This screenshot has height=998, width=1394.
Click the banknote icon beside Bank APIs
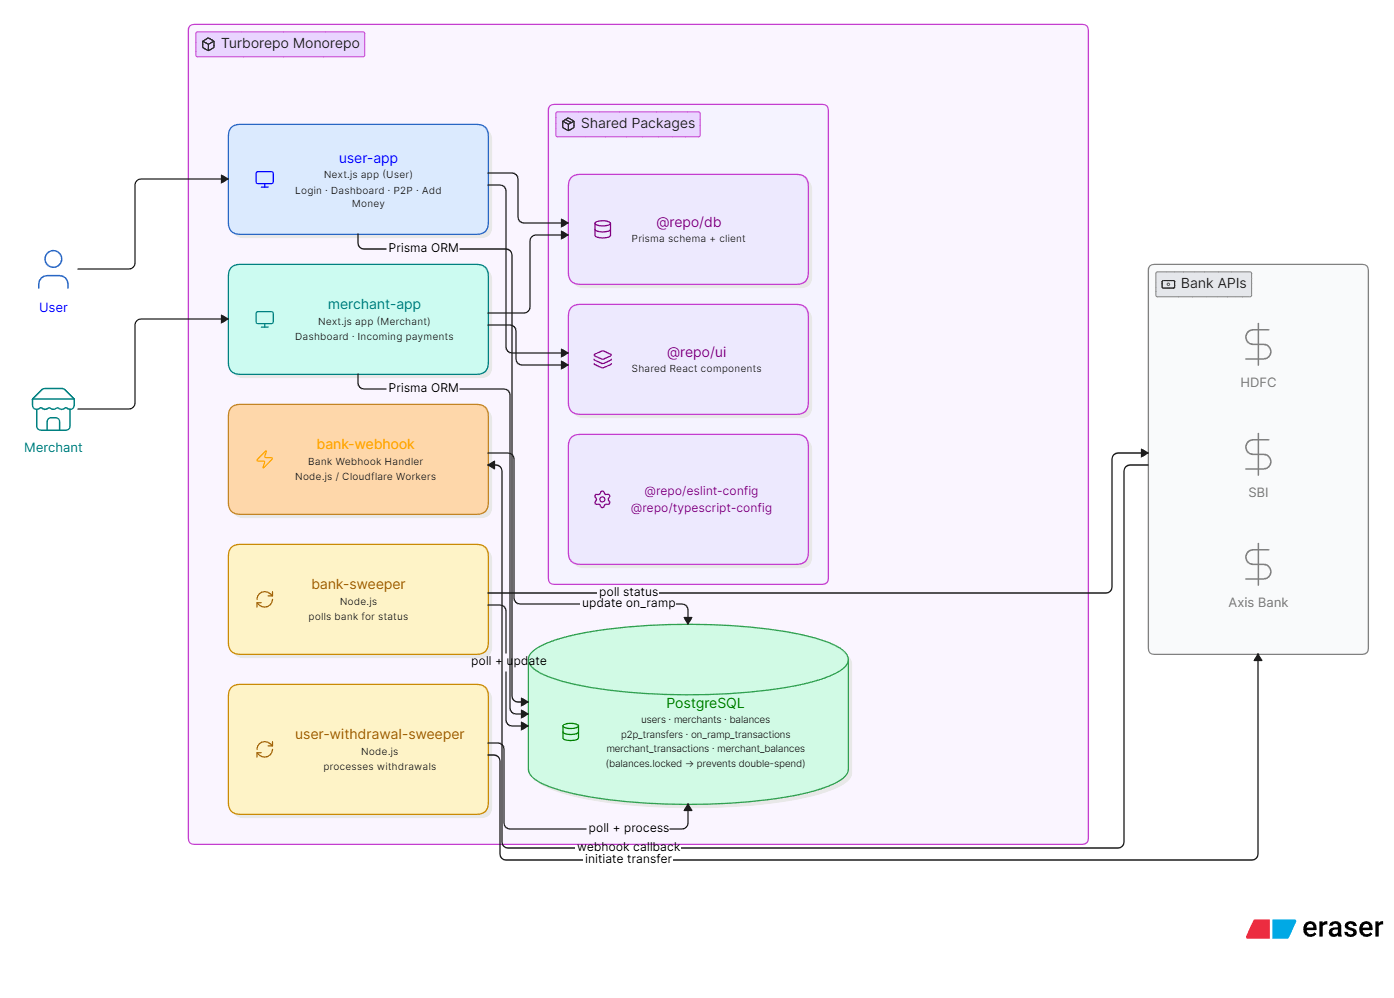[x=1168, y=284]
